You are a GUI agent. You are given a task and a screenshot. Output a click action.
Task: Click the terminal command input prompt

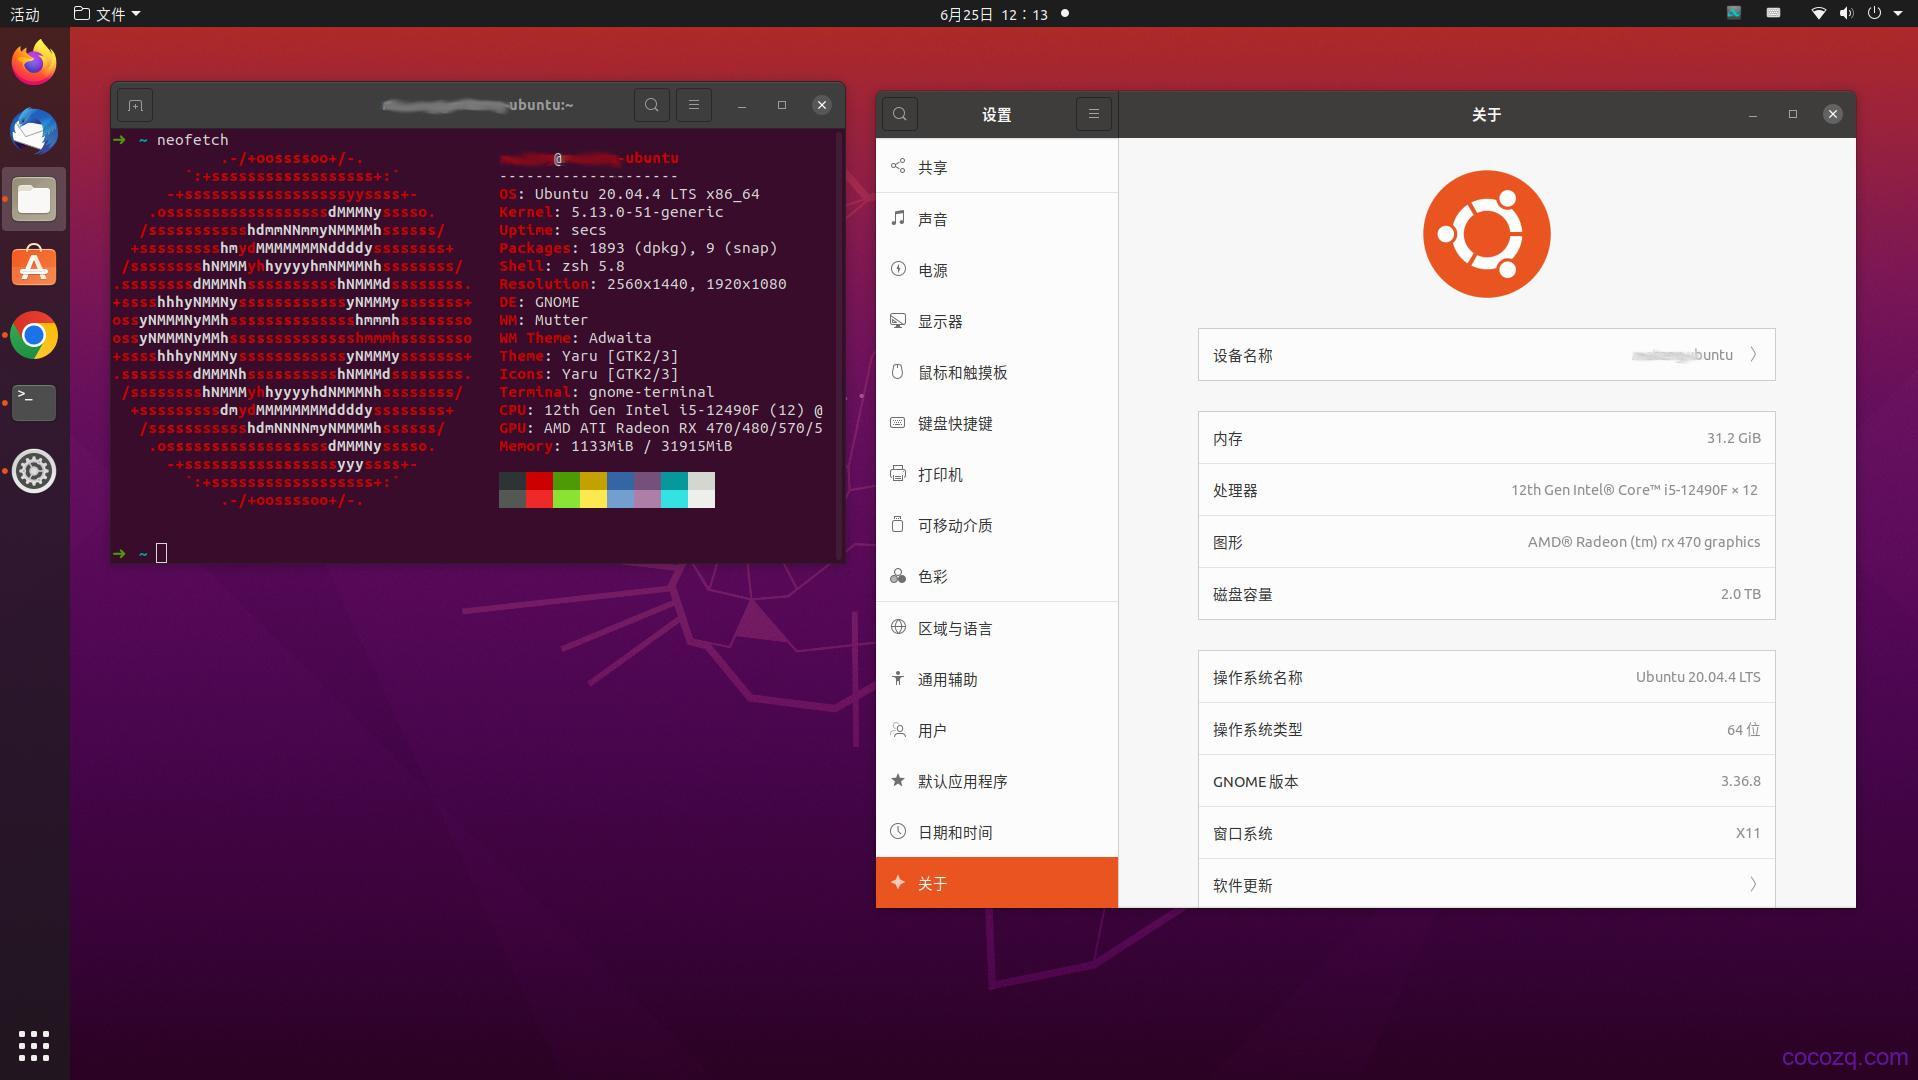click(x=160, y=553)
